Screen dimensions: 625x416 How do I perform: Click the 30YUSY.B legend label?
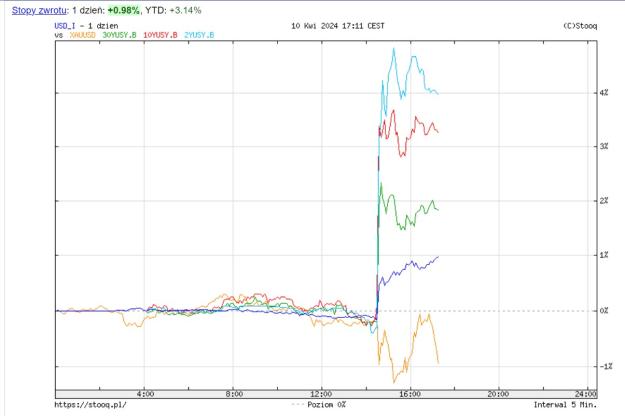coord(119,35)
